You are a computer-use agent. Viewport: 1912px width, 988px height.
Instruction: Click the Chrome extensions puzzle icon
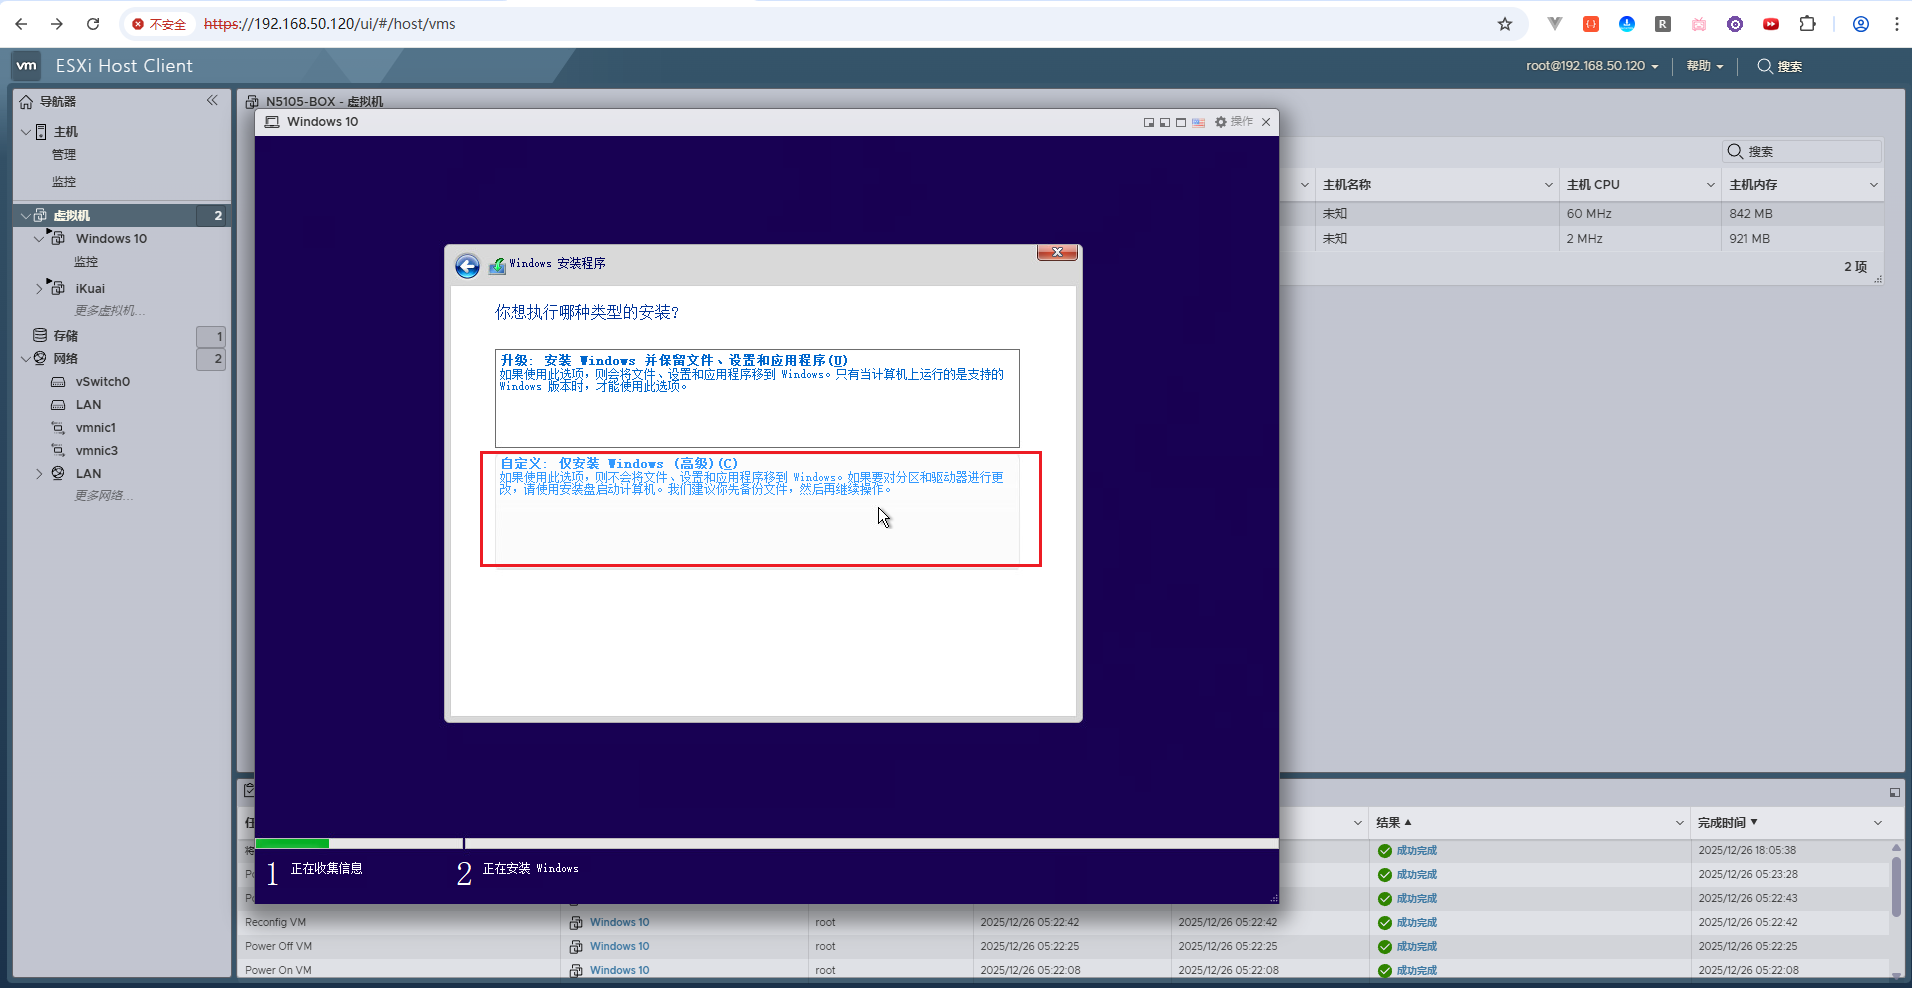tap(1807, 24)
